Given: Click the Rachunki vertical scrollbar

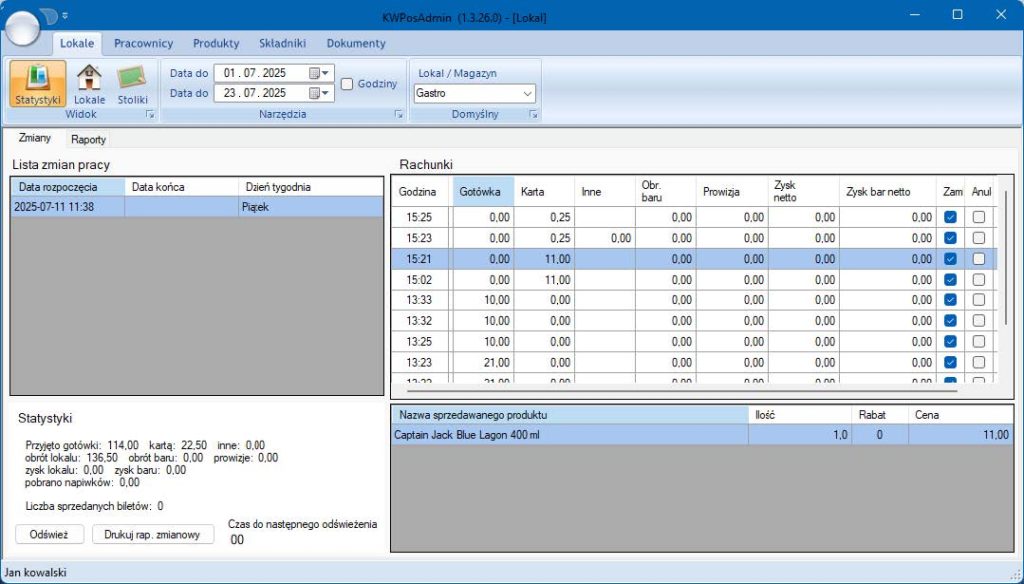Looking at the screenshot, I should click(x=1006, y=260).
